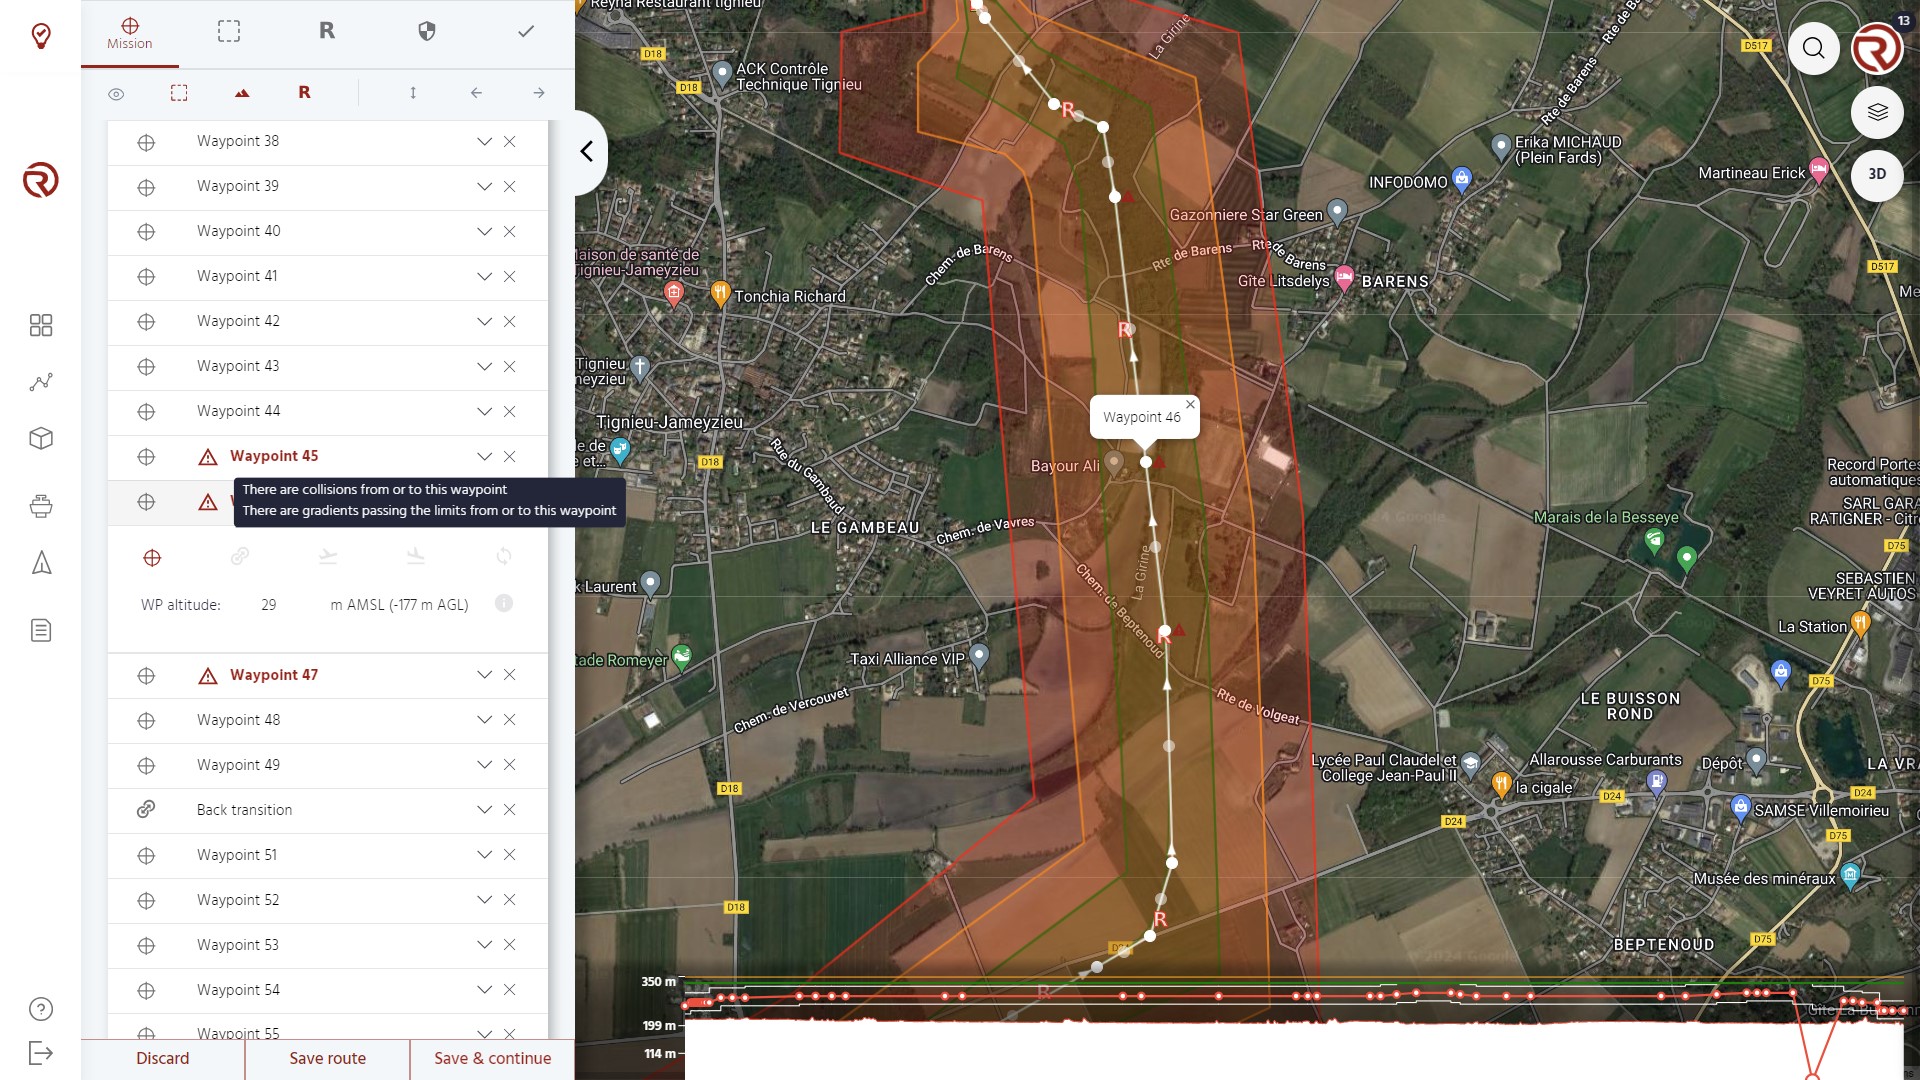Expand Waypoint 52 details

(484, 900)
